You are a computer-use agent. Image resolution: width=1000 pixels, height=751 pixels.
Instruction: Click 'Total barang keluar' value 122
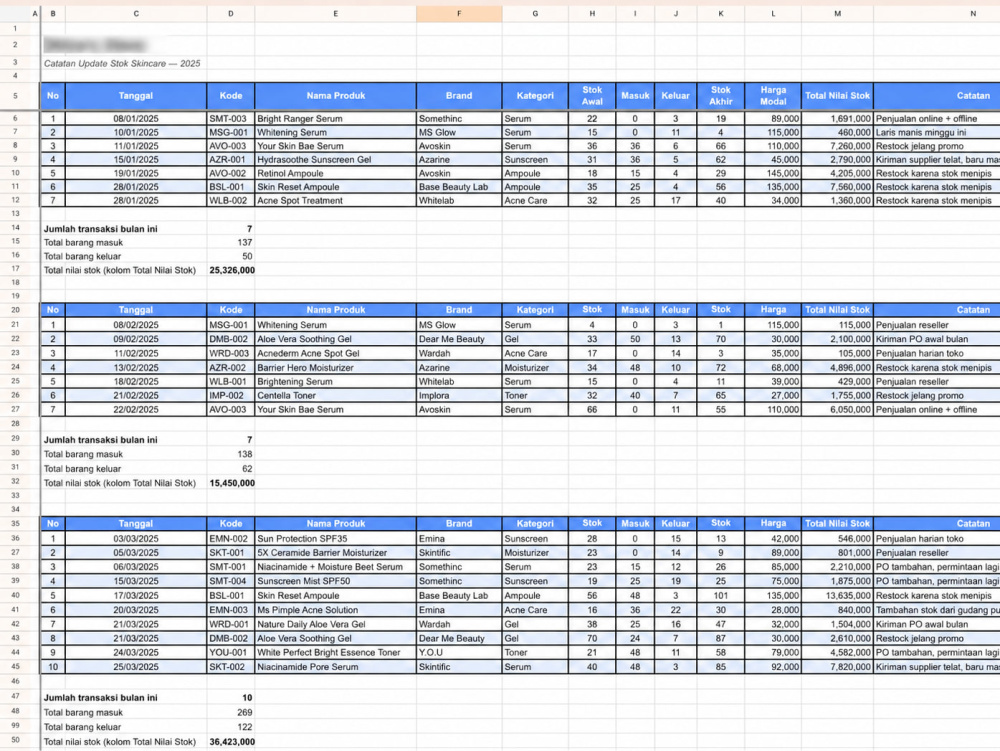[x=245, y=727]
